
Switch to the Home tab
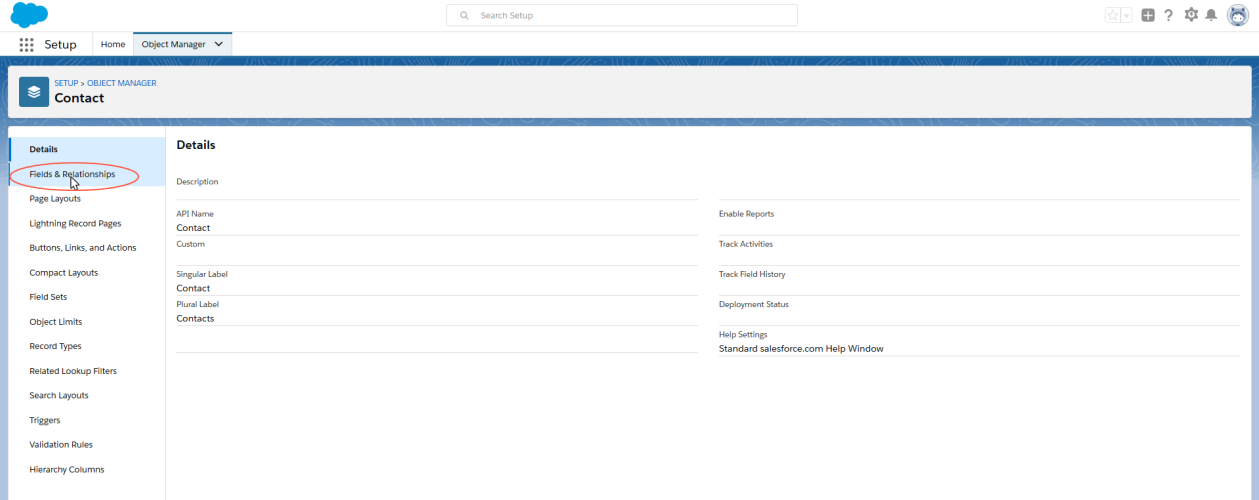click(113, 44)
